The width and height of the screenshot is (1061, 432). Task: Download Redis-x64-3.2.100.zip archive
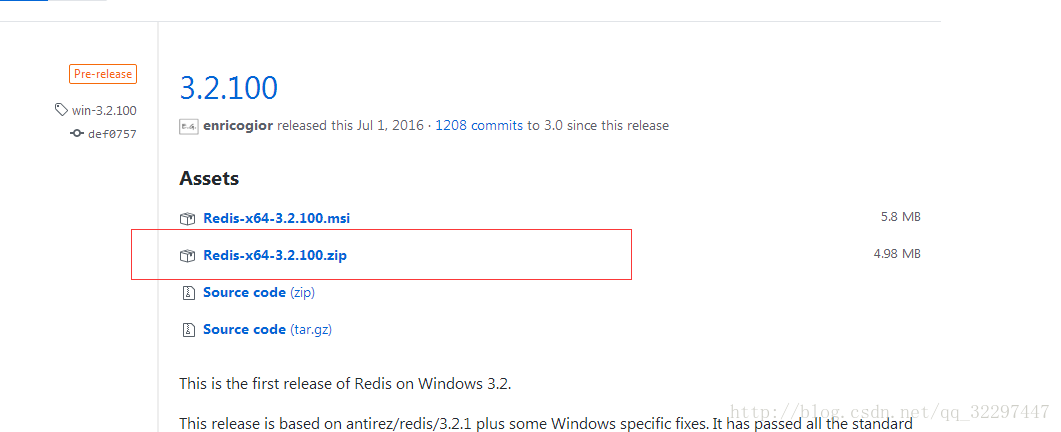click(275, 256)
